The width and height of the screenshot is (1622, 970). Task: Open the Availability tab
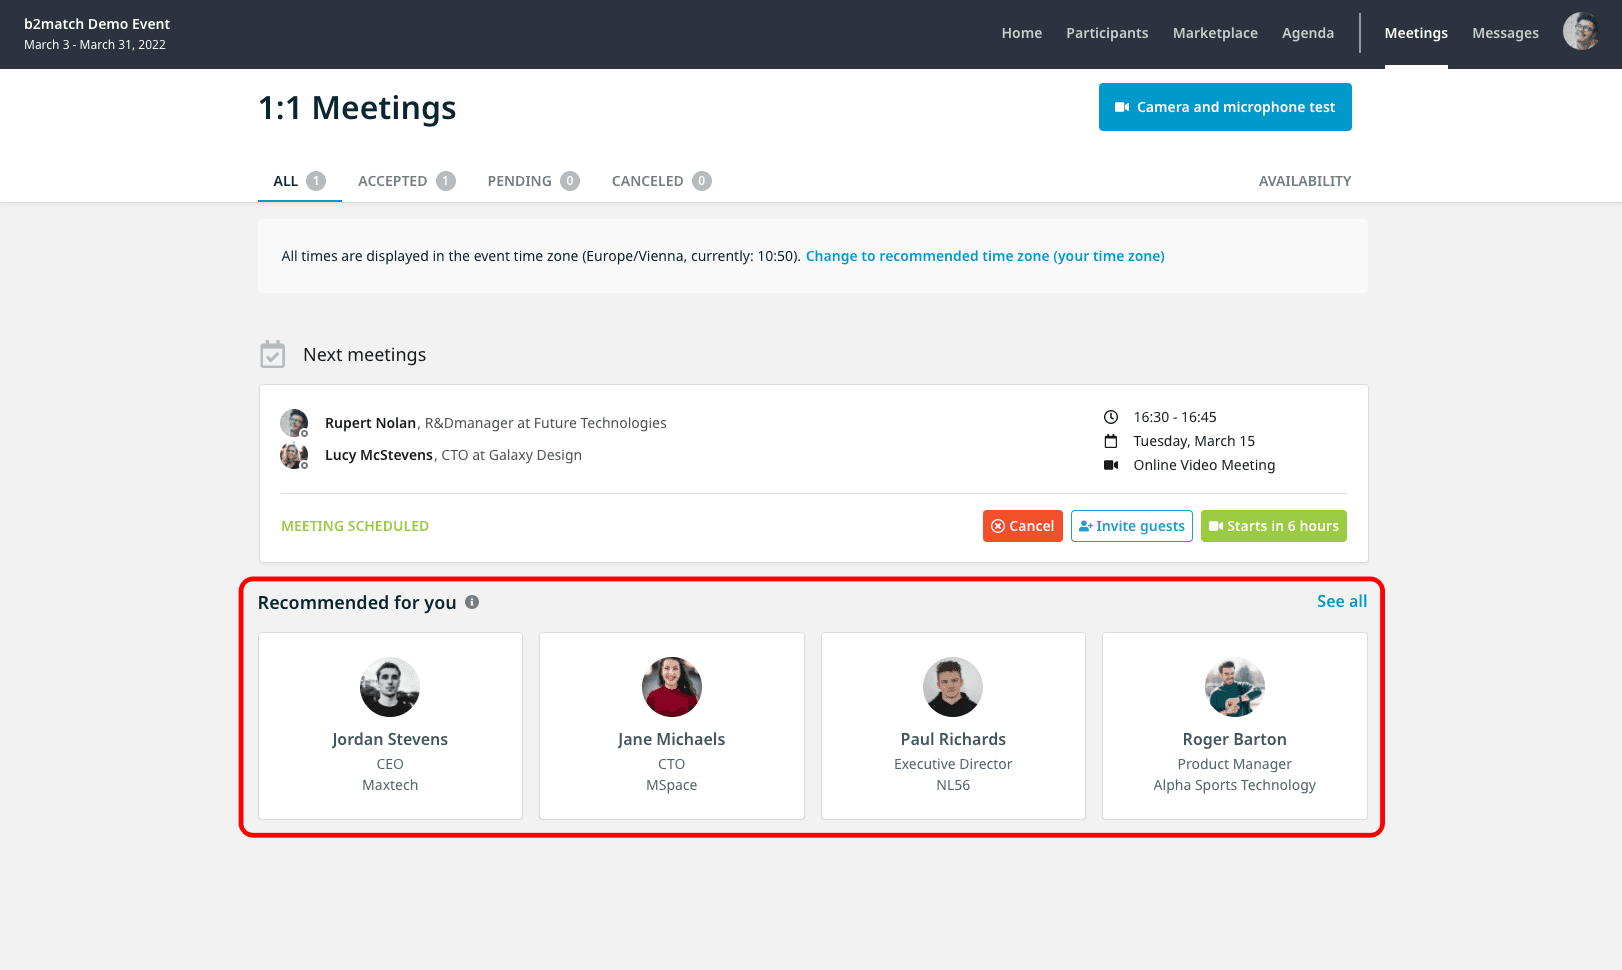click(x=1304, y=181)
